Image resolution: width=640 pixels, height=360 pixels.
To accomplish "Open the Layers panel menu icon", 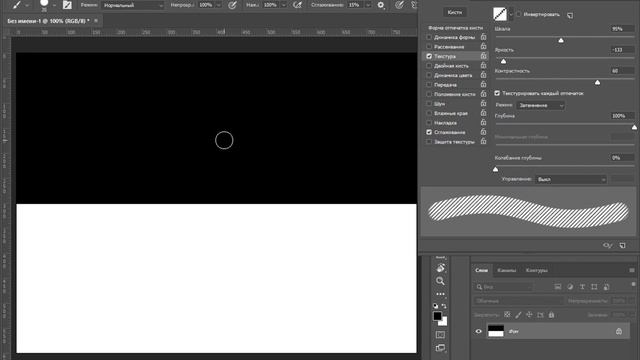I will [632, 270].
